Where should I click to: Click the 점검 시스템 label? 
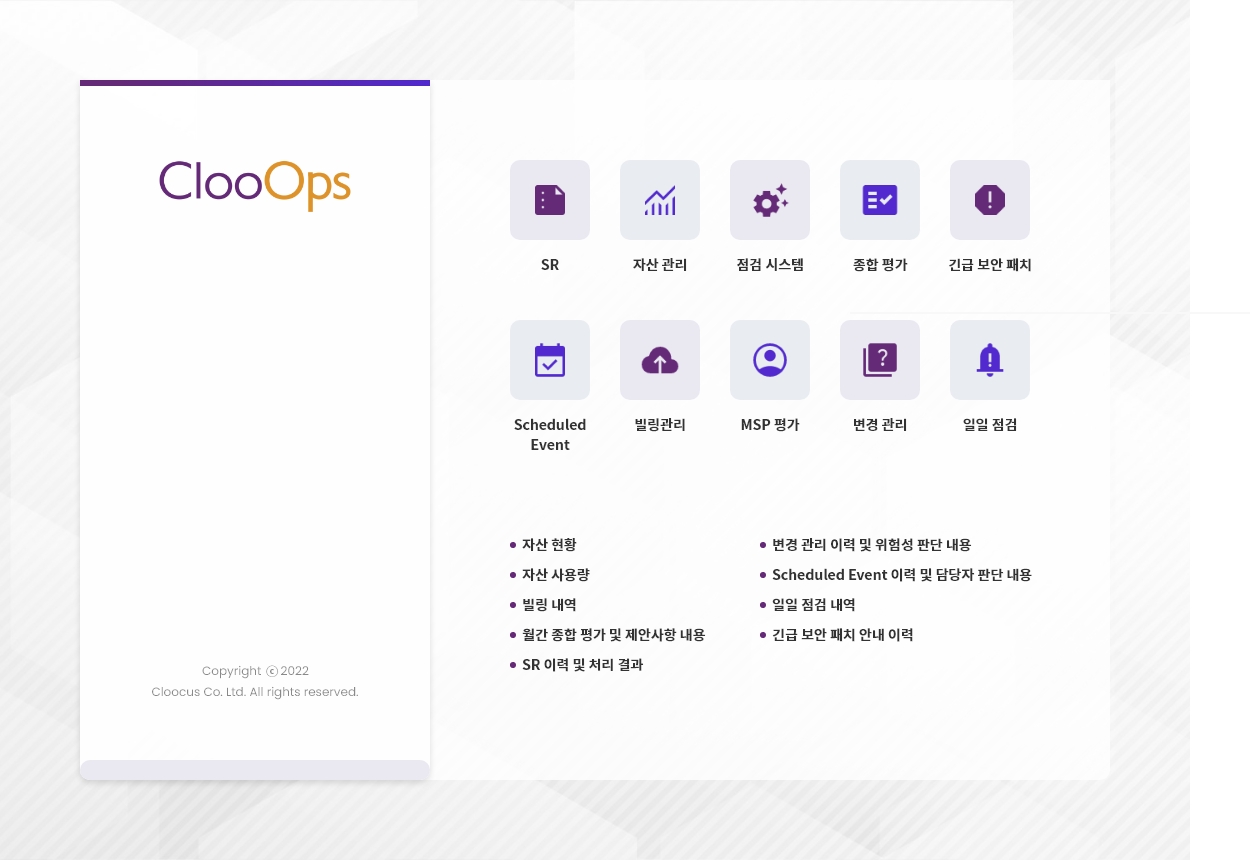coord(770,265)
